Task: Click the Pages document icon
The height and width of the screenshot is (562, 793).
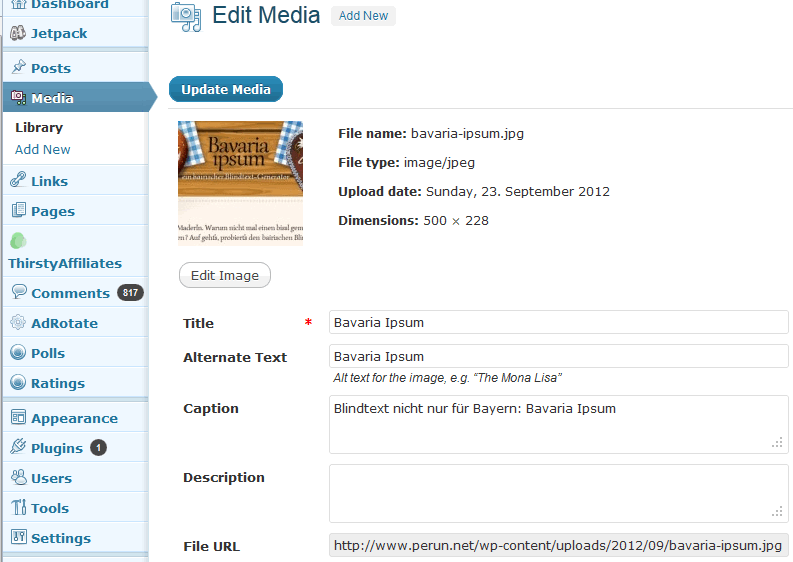Action: pyautogui.click(x=19, y=209)
